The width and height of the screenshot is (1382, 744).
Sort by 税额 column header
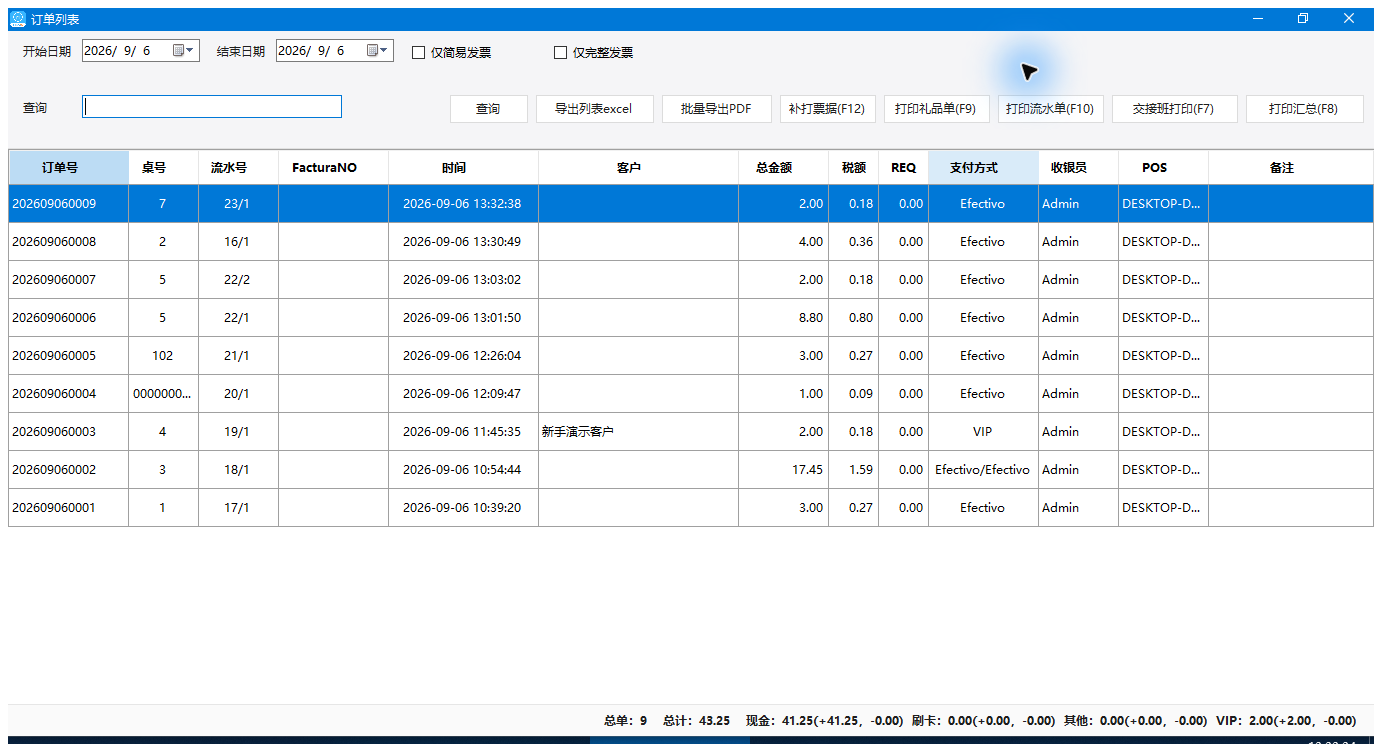[x=853, y=168]
